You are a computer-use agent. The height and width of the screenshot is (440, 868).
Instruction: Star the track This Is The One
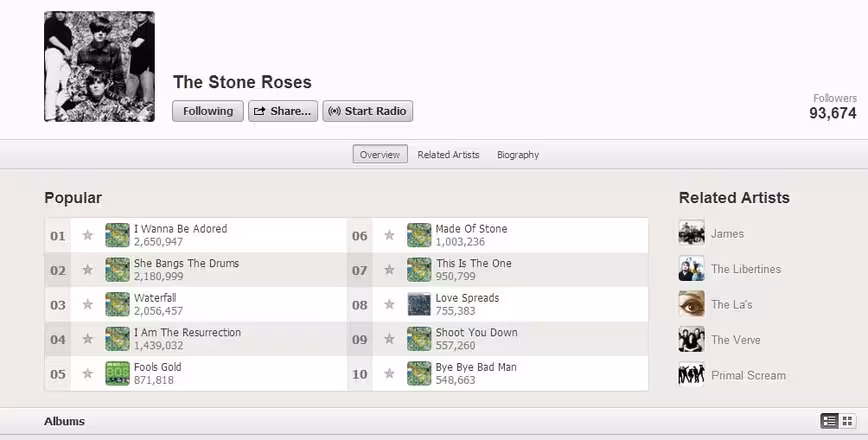[389, 270]
